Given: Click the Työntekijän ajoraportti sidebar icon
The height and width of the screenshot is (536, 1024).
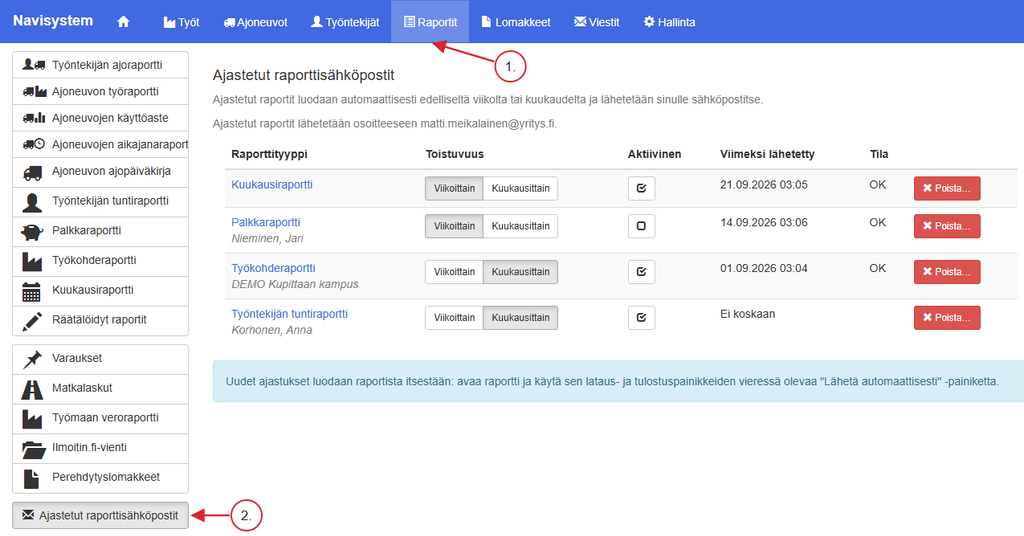Looking at the screenshot, I should [33, 65].
